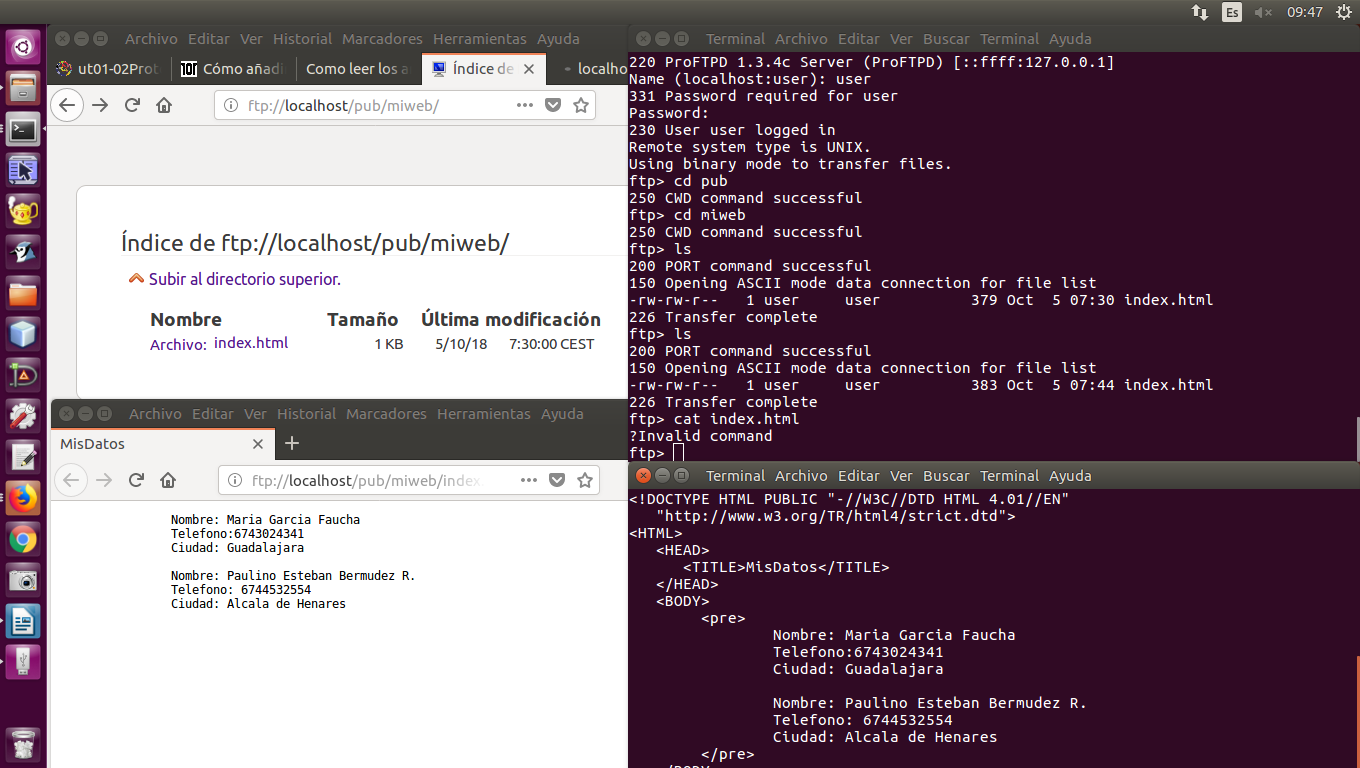Screen dimensions: 1360x768
Task: Click '230 User user logged in' line
Action: pos(732,130)
